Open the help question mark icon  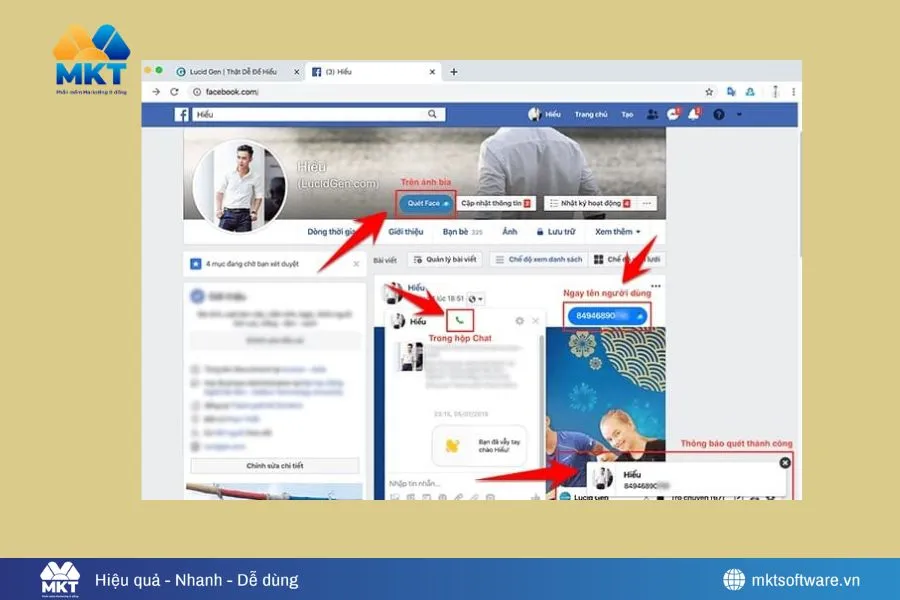(x=719, y=115)
